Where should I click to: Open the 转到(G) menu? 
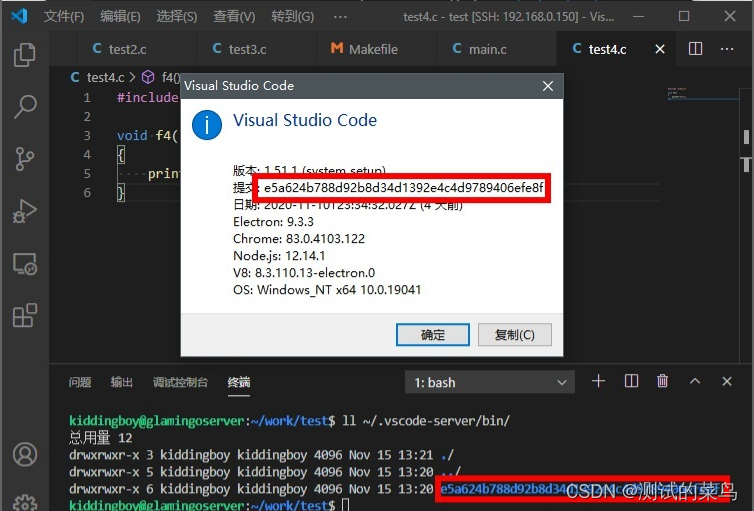coord(292,16)
